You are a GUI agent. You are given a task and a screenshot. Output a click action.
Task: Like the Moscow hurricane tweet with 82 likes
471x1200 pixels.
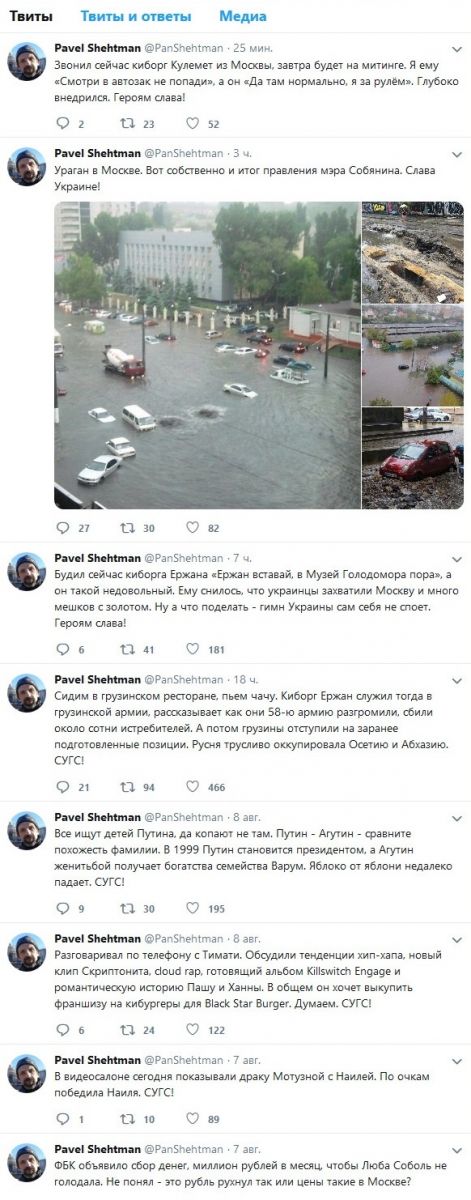(192, 528)
